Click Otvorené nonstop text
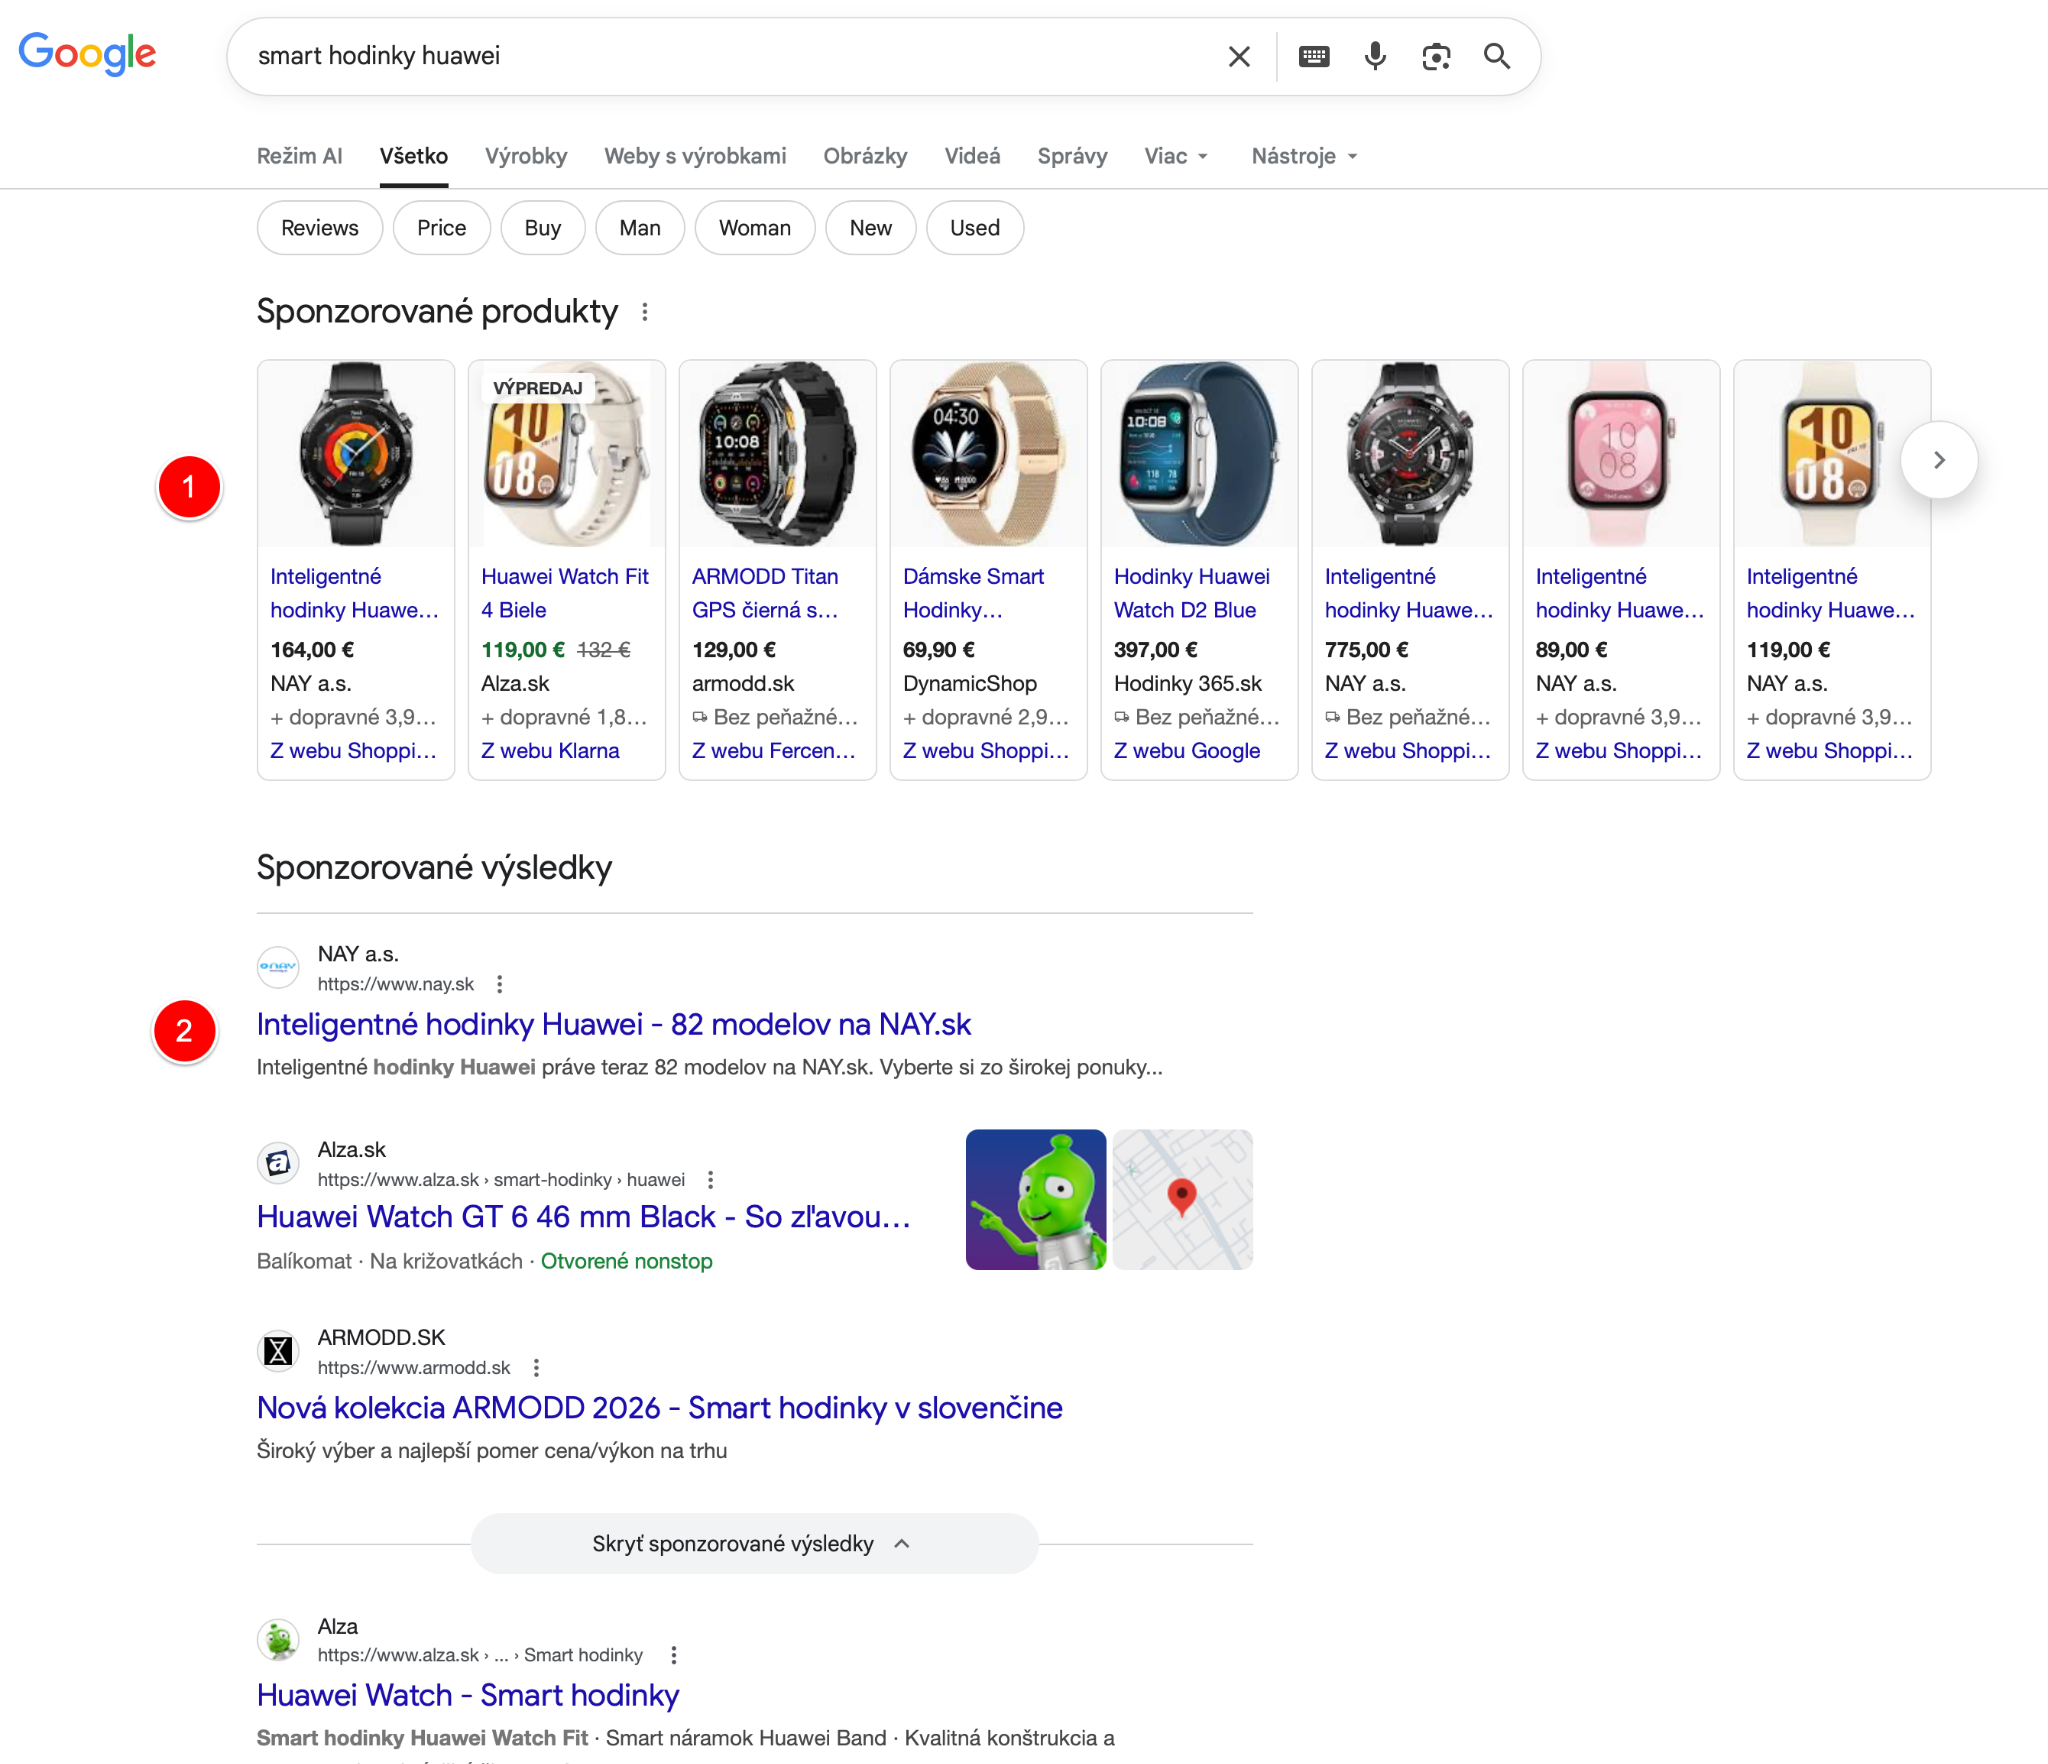 [x=626, y=1261]
